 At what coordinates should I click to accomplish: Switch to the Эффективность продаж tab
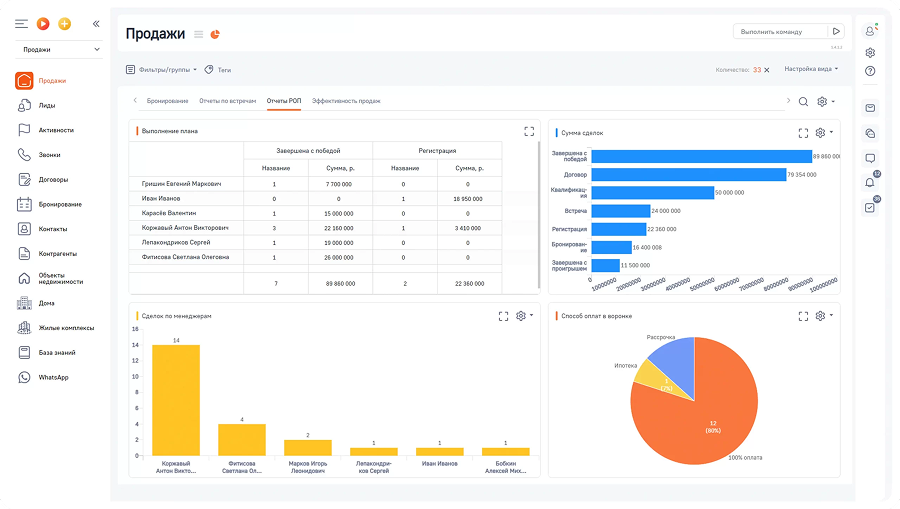click(345, 101)
